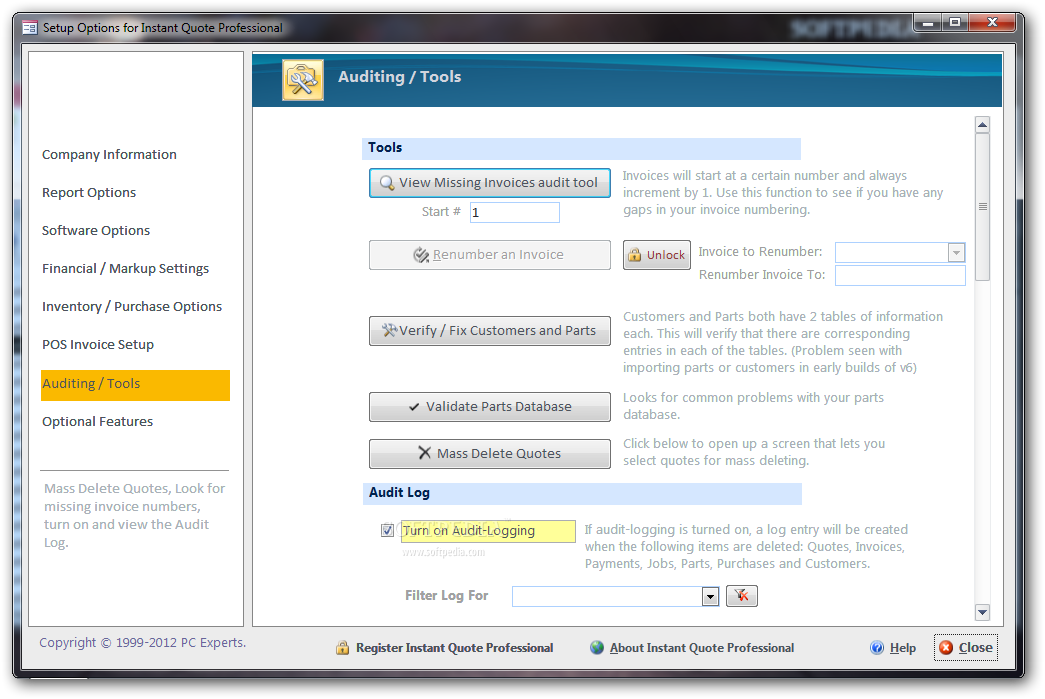The width and height of the screenshot is (1045, 699).
Task: Select the Auditing / Tools menu item
Action: point(135,384)
